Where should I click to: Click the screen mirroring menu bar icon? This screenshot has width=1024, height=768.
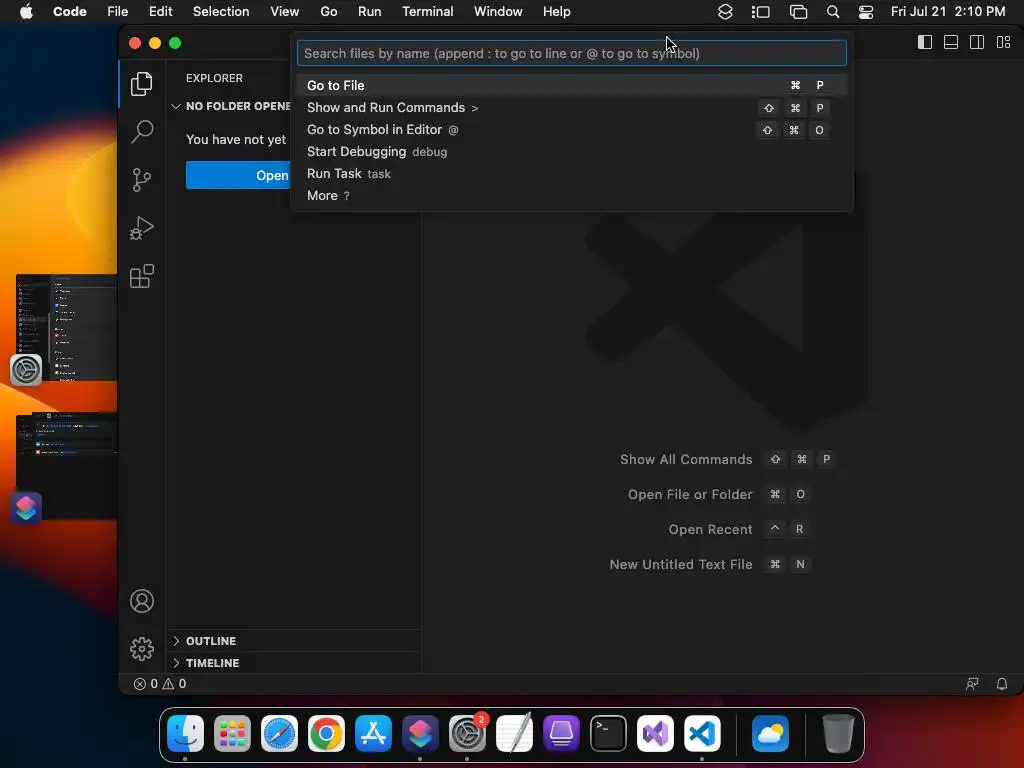click(x=798, y=12)
